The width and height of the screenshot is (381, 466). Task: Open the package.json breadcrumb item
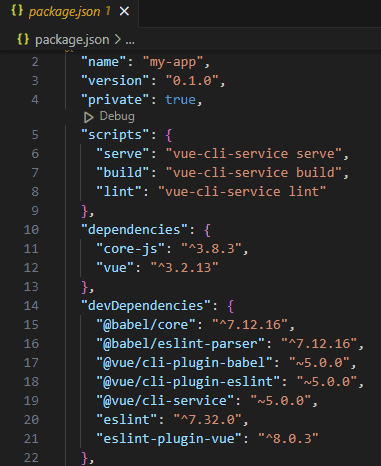[72, 40]
